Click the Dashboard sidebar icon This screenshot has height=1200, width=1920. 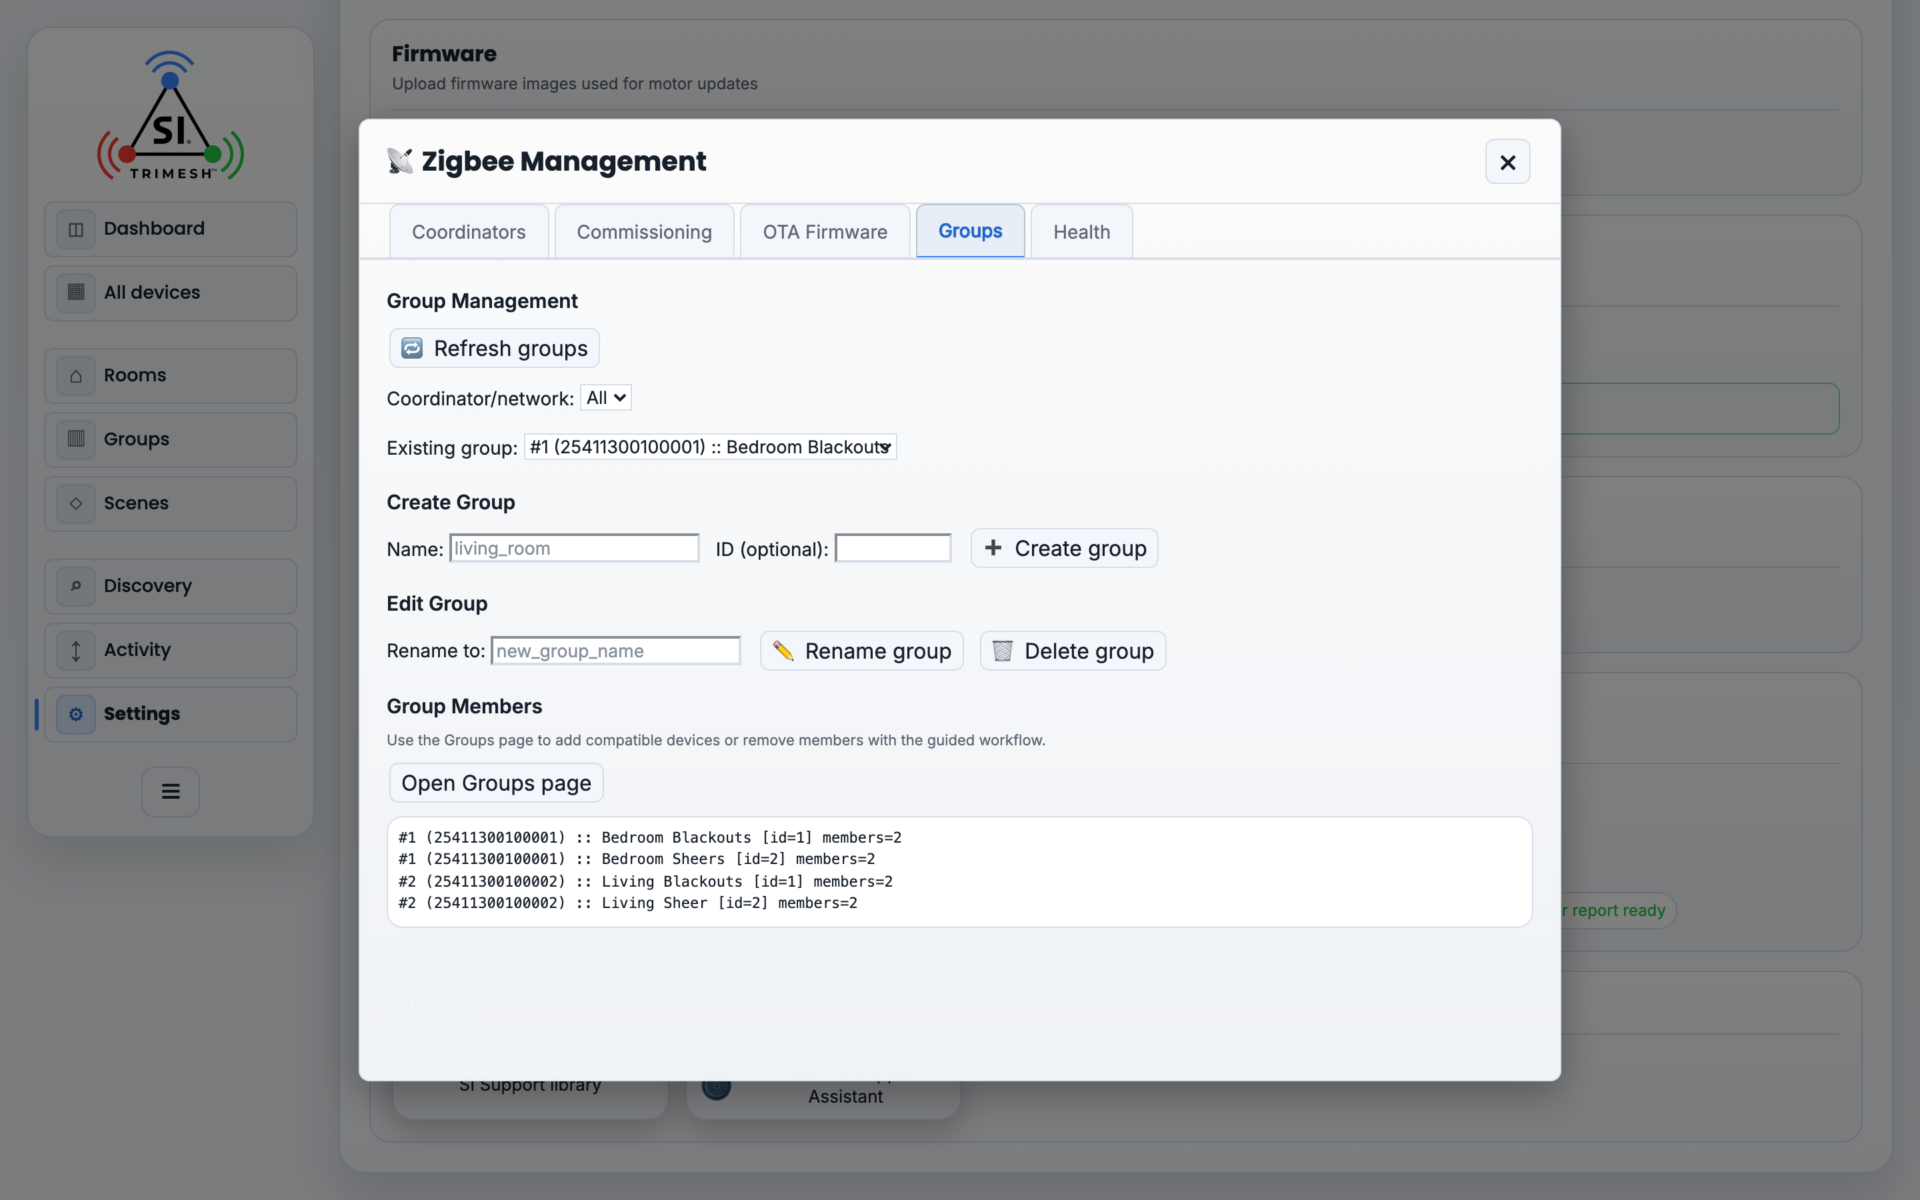pos(76,229)
